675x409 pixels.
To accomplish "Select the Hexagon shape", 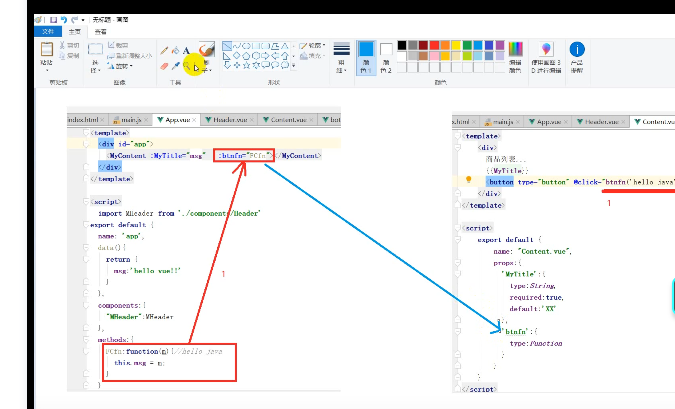I will [256, 56].
